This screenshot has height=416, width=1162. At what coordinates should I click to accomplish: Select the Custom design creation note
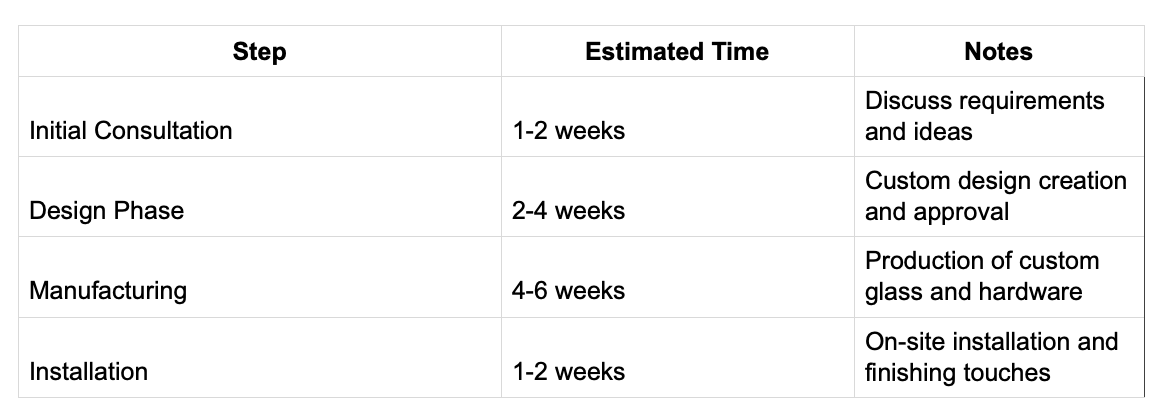995,196
